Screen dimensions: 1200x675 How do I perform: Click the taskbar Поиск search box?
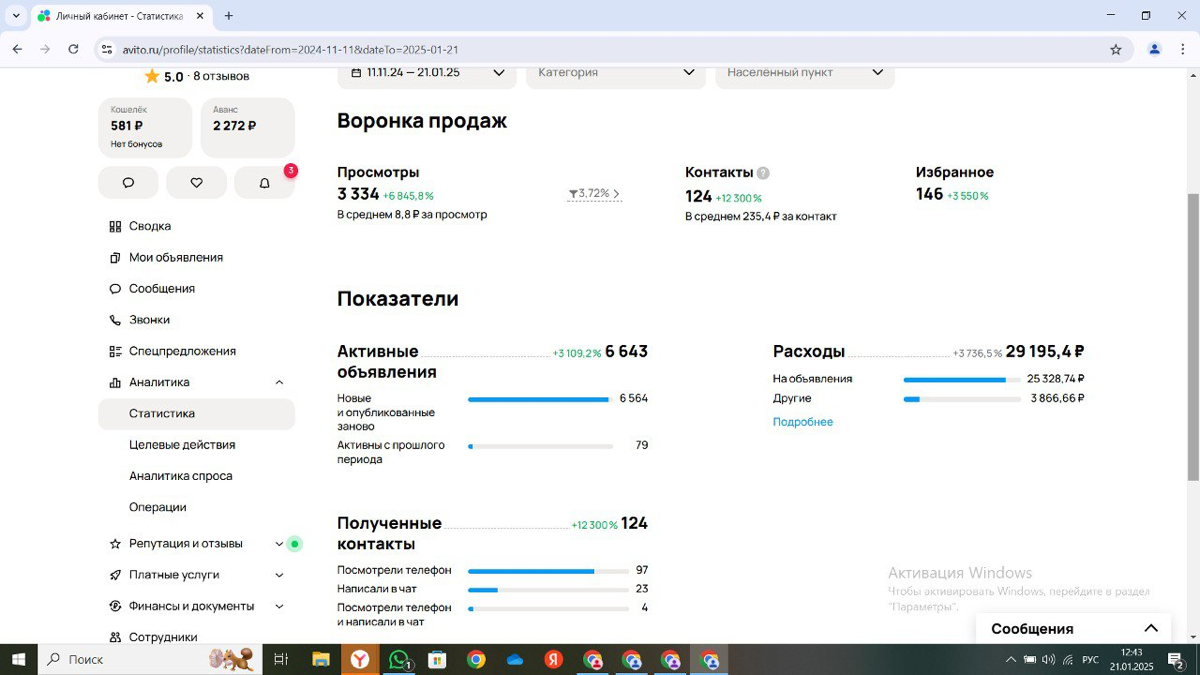click(x=150, y=660)
